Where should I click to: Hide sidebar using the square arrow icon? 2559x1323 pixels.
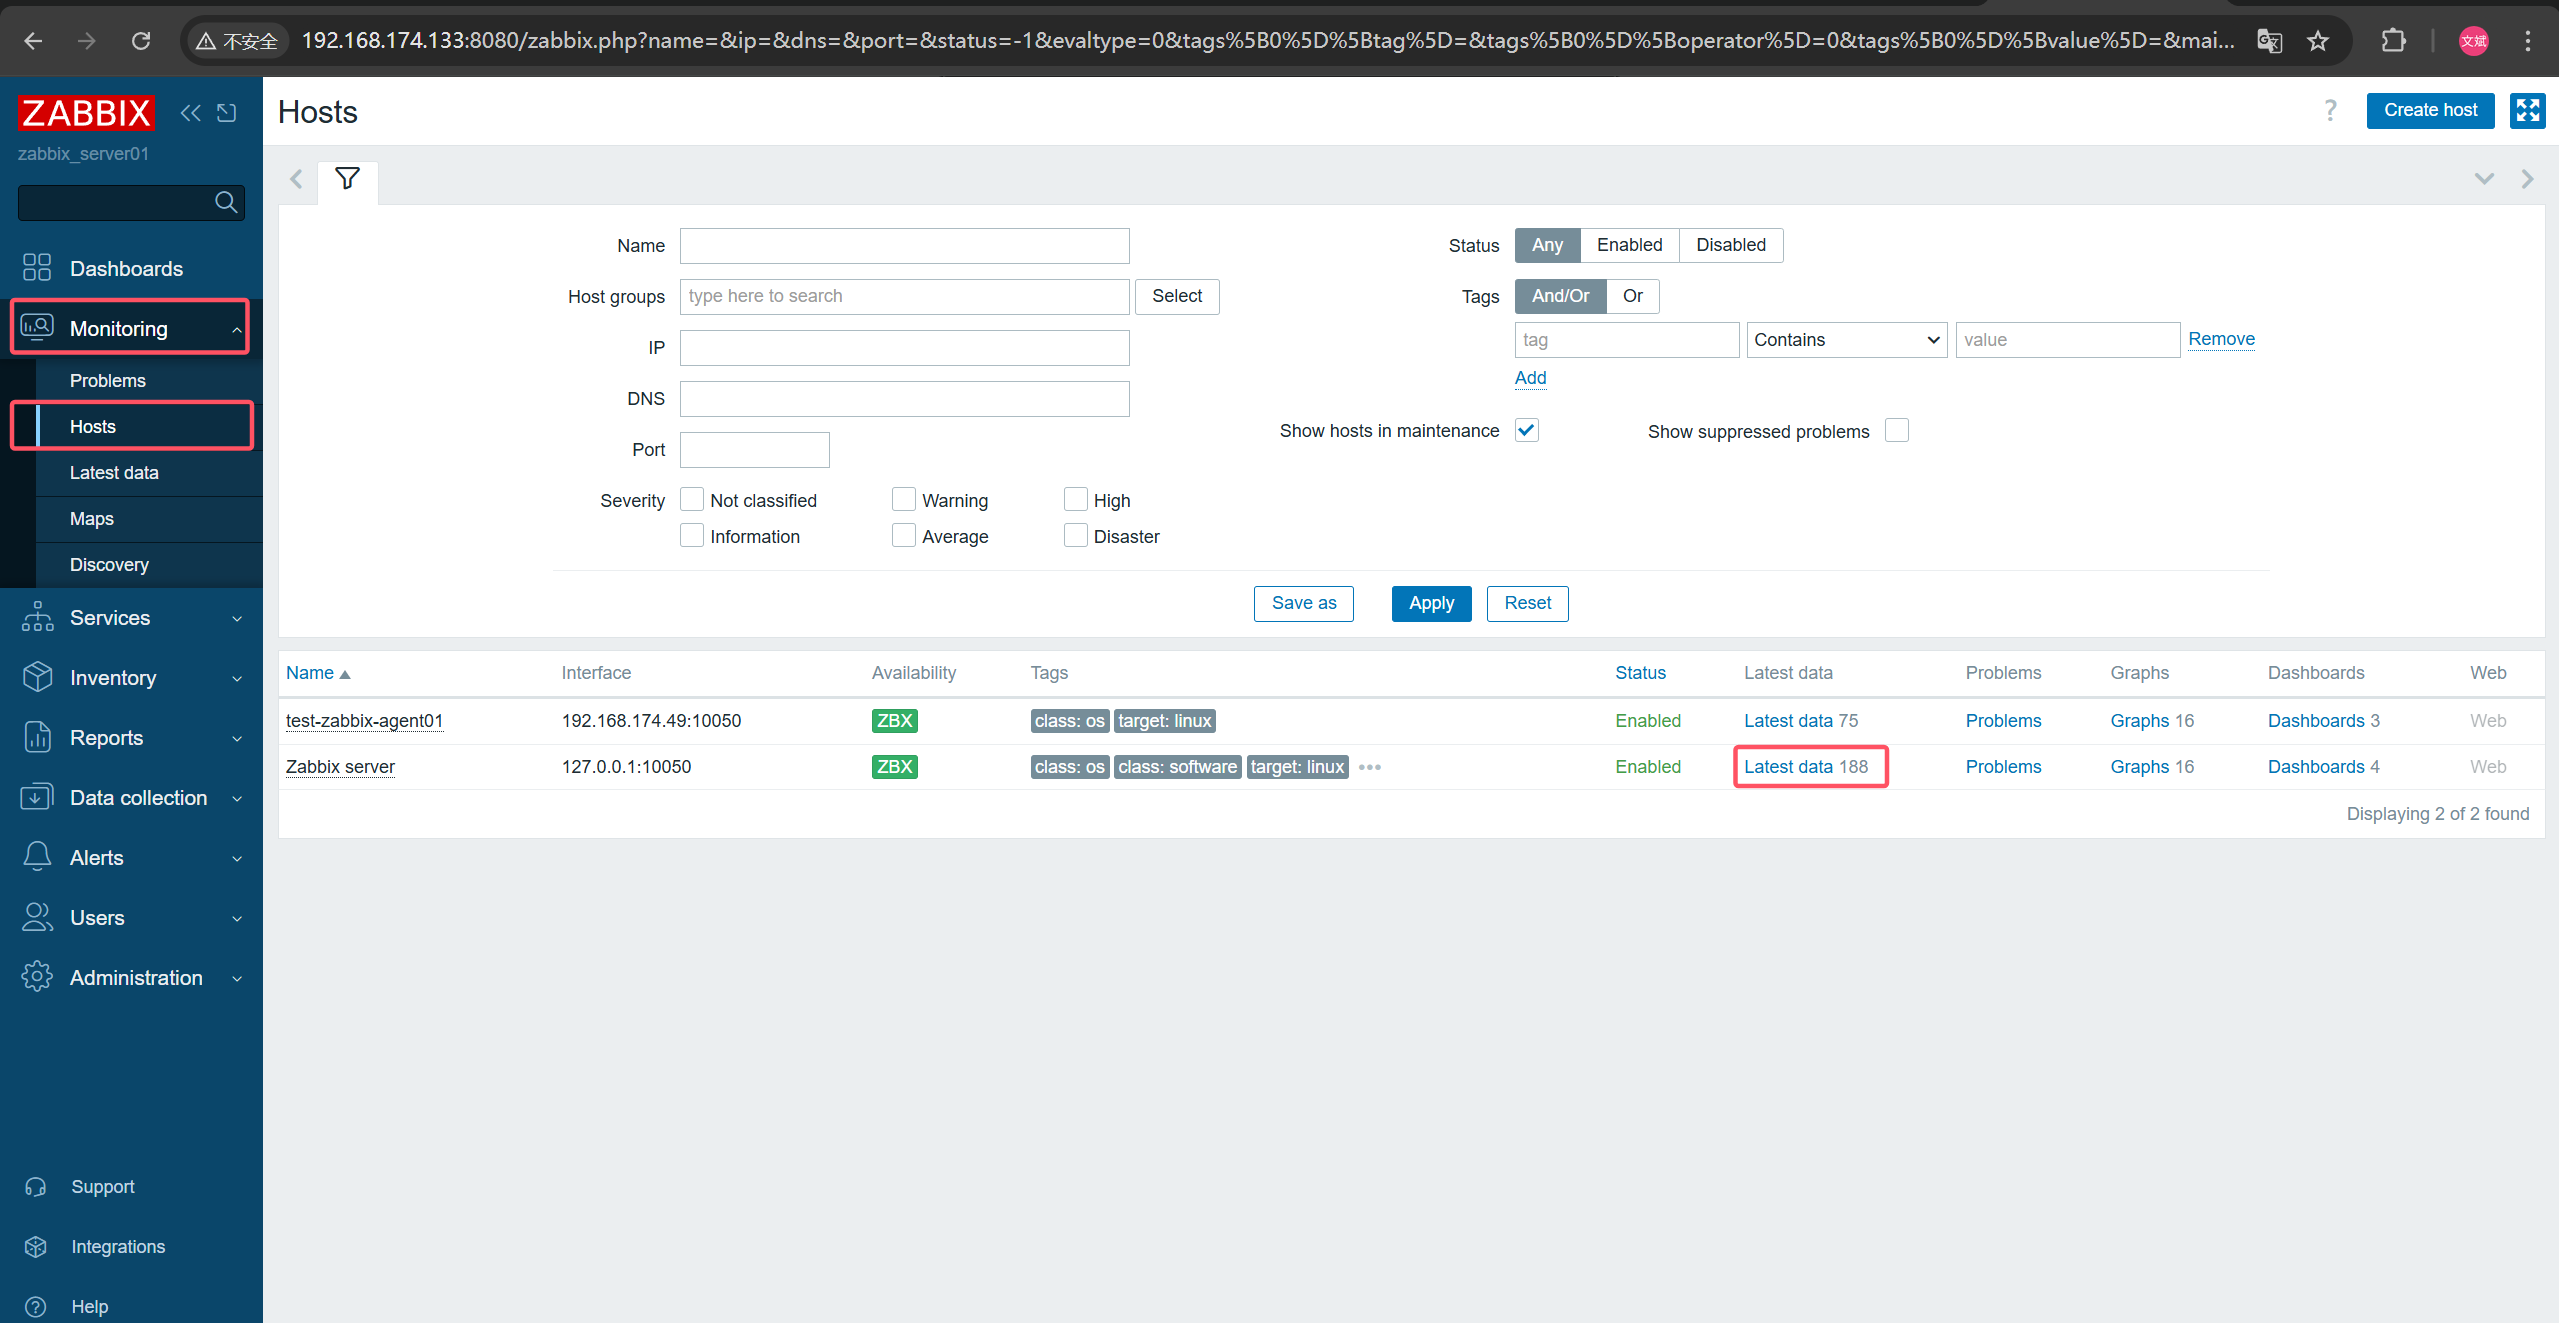227,113
